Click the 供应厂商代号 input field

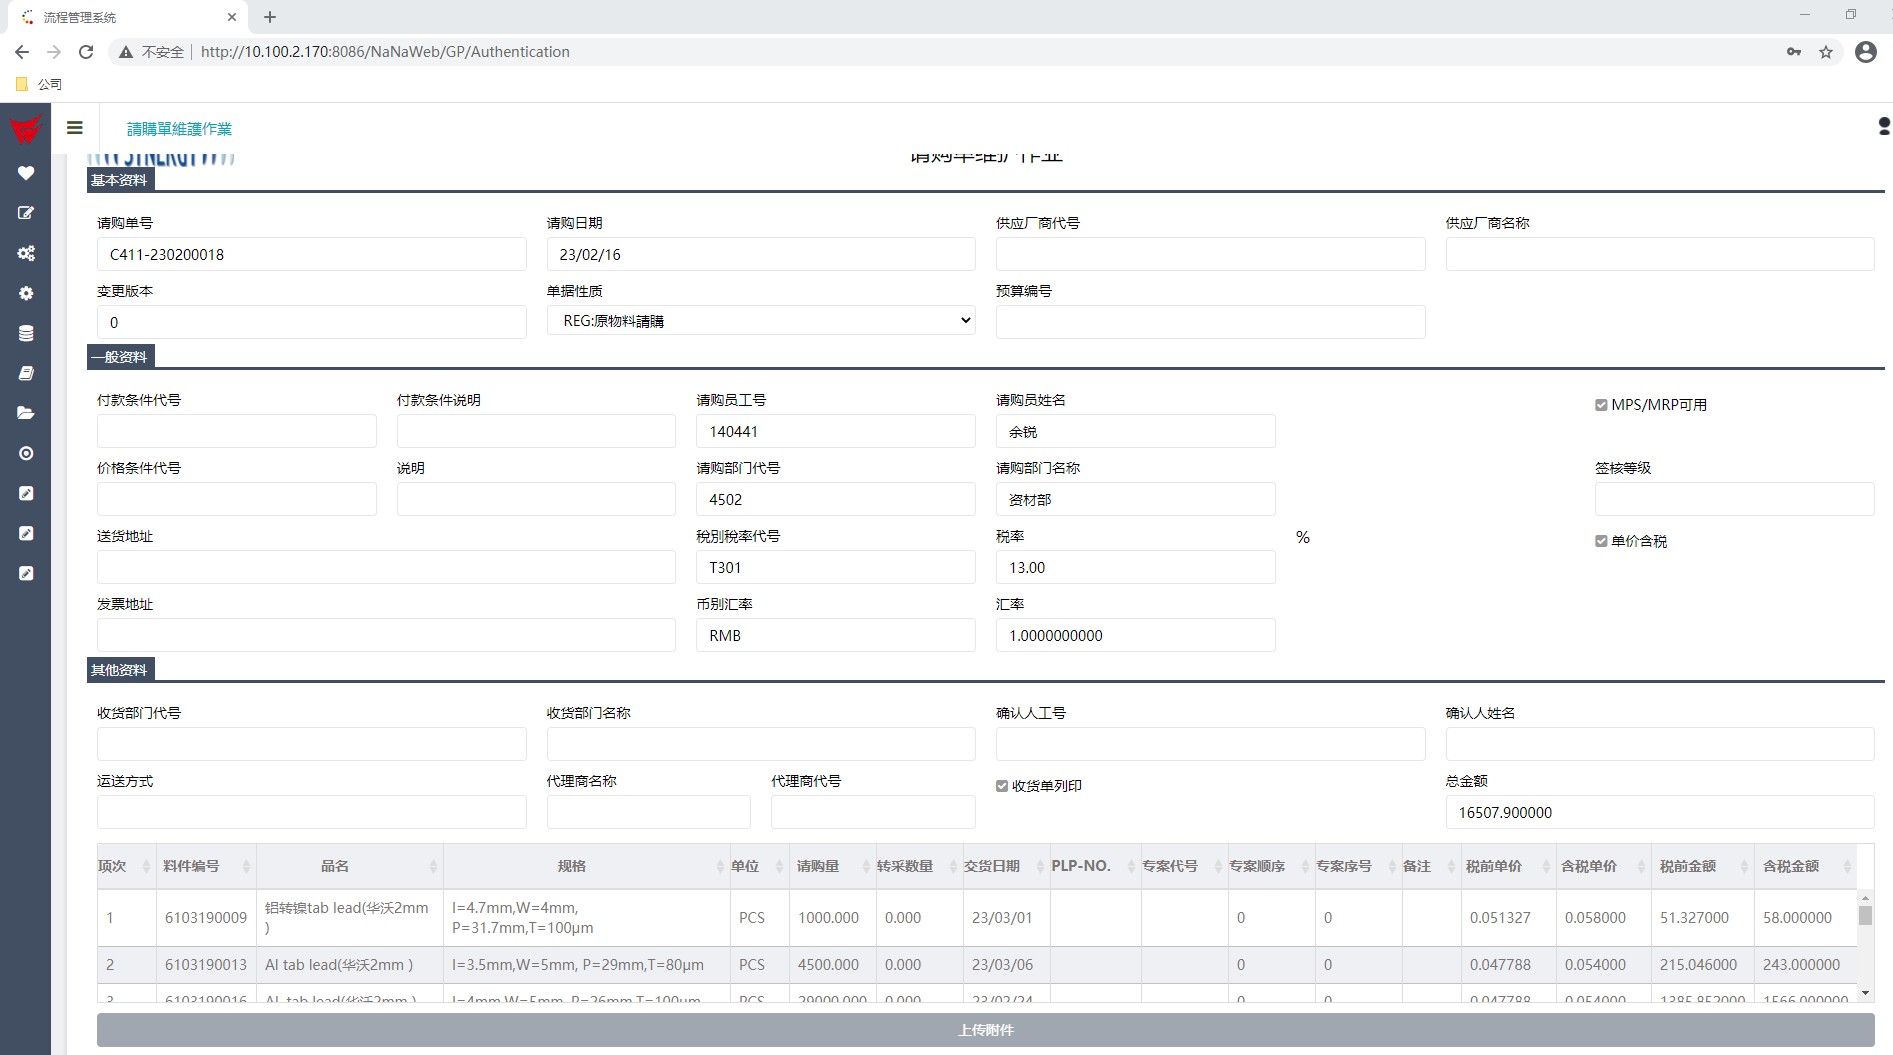click(1210, 254)
